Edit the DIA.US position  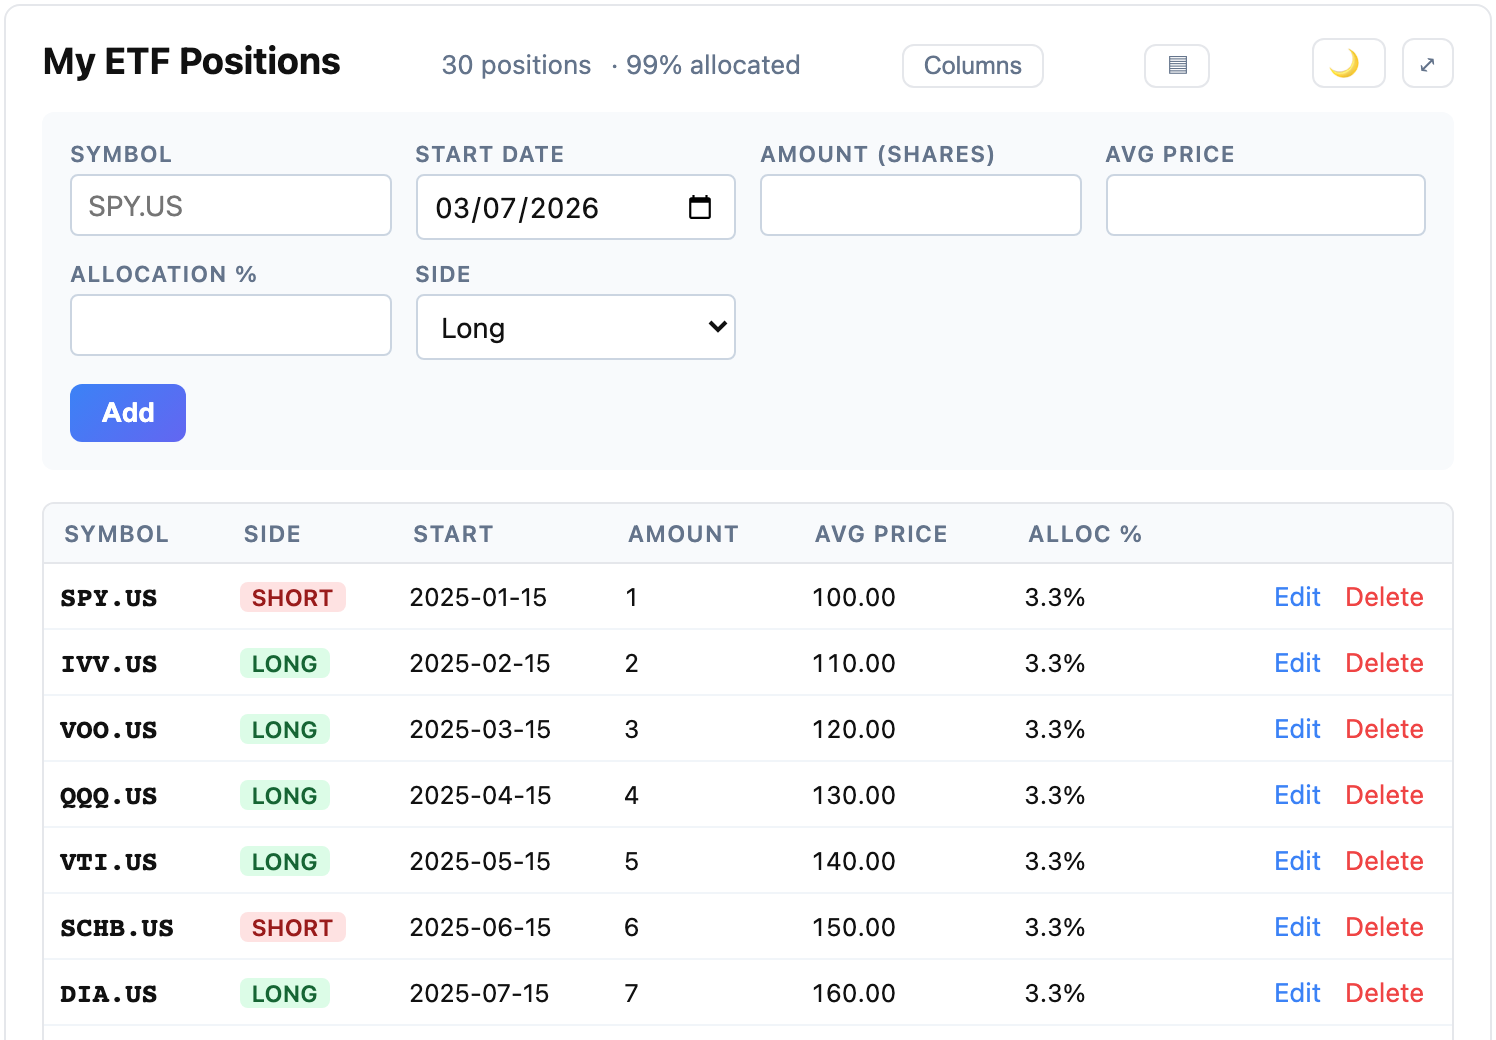(x=1297, y=993)
